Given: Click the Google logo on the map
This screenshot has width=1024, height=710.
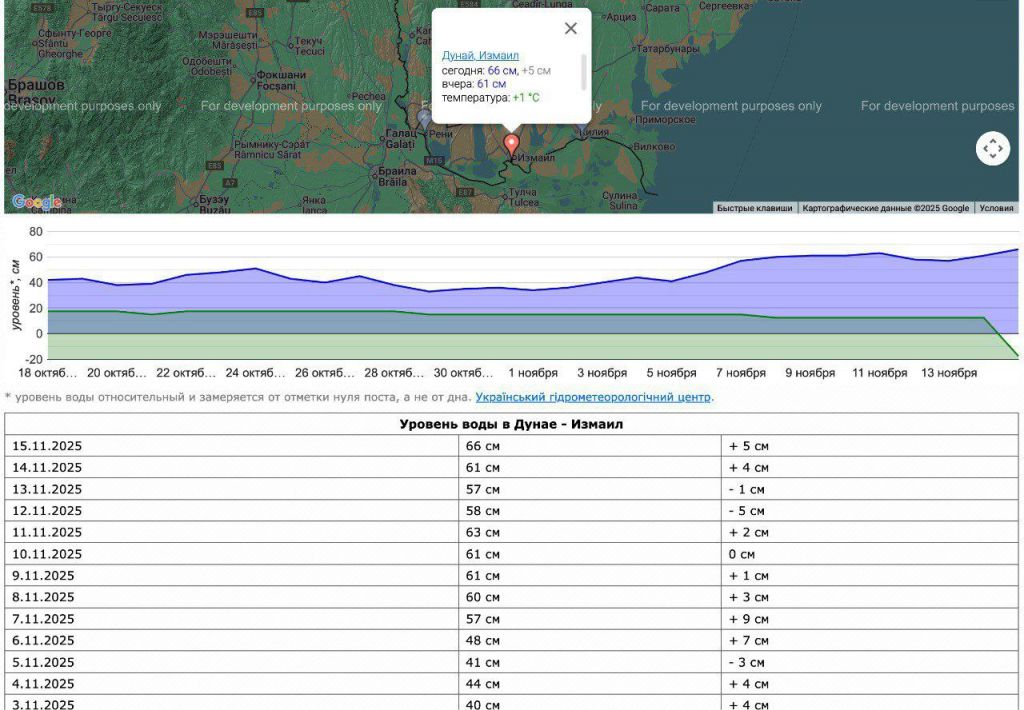Looking at the screenshot, I should (x=37, y=202).
